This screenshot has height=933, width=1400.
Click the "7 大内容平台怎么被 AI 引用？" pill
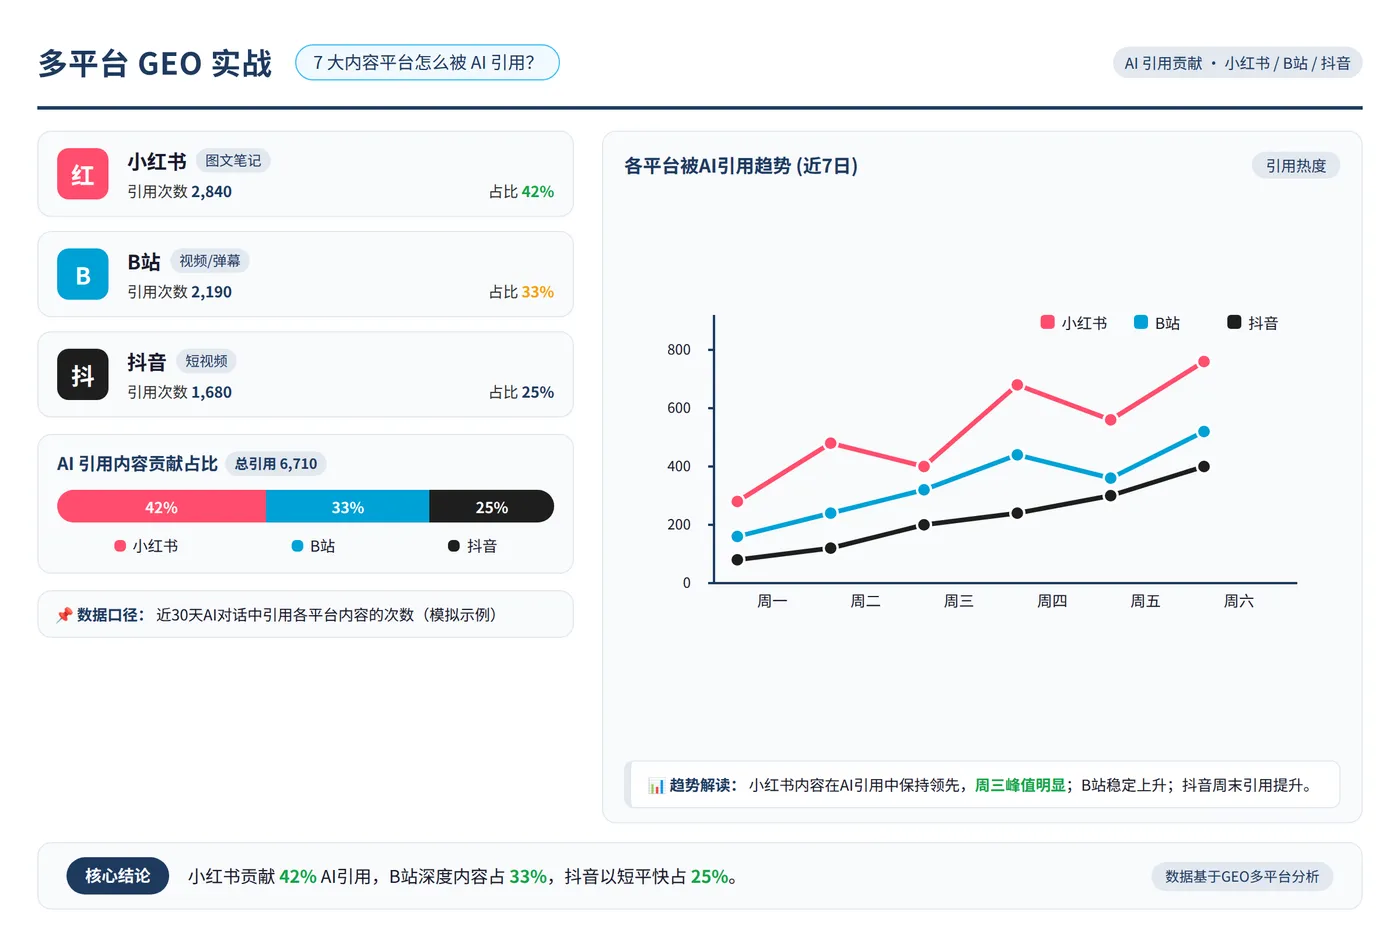[427, 62]
